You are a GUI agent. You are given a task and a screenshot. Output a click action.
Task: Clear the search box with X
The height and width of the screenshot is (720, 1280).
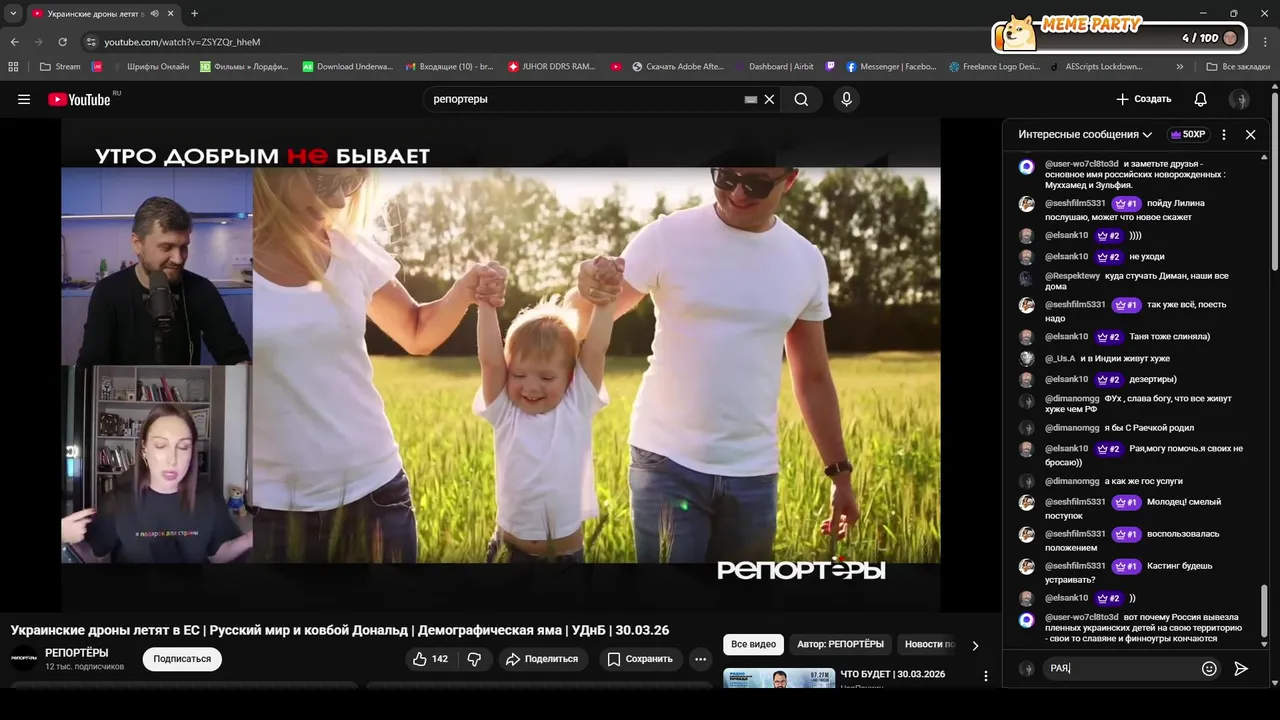coord(769,99)
